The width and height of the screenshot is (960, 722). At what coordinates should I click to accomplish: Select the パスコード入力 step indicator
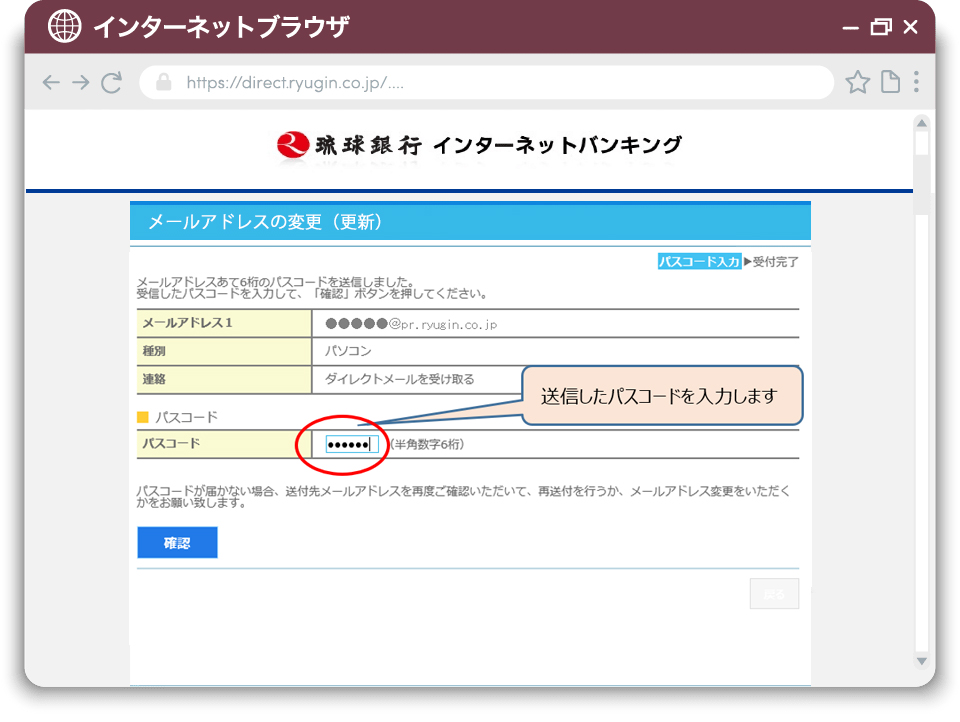coord(699,262)
